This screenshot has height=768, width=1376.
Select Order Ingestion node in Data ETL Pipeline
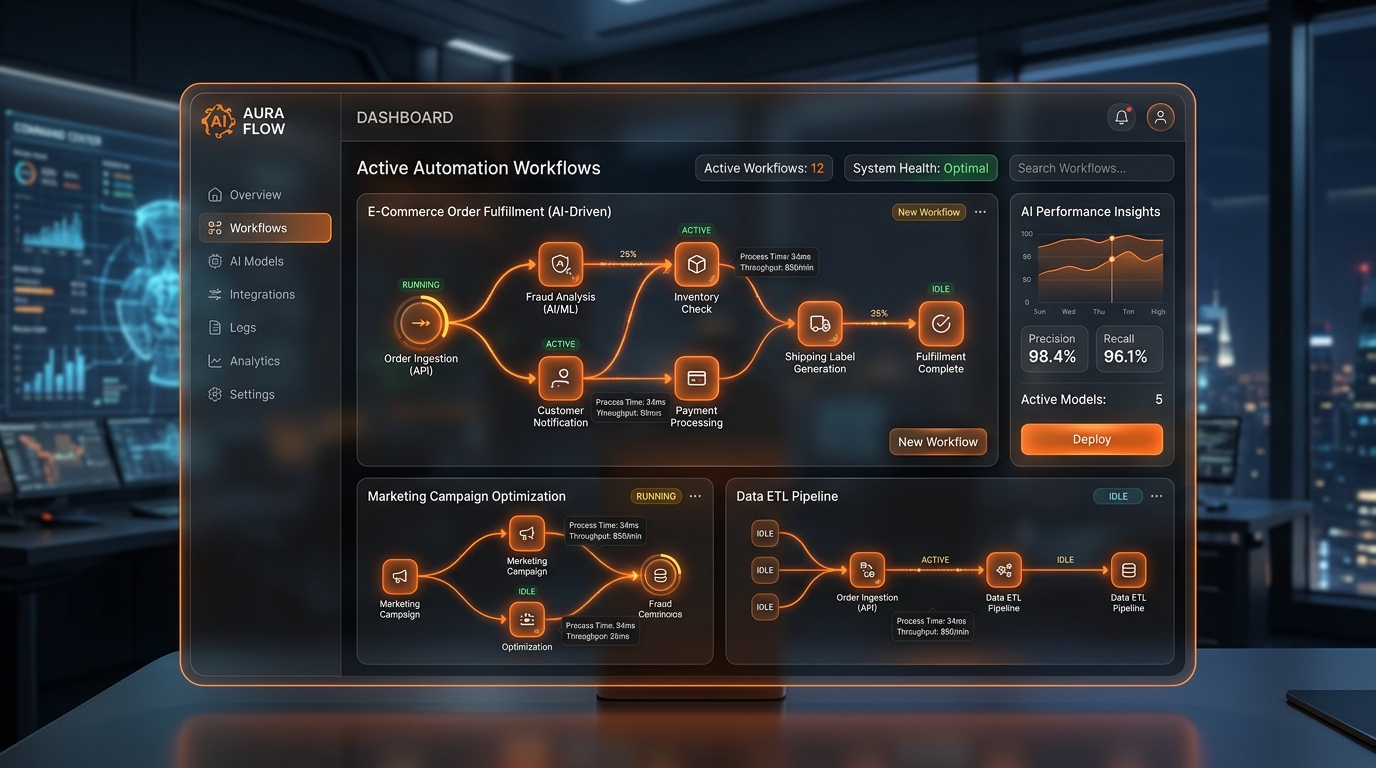(x=867, y=570)
